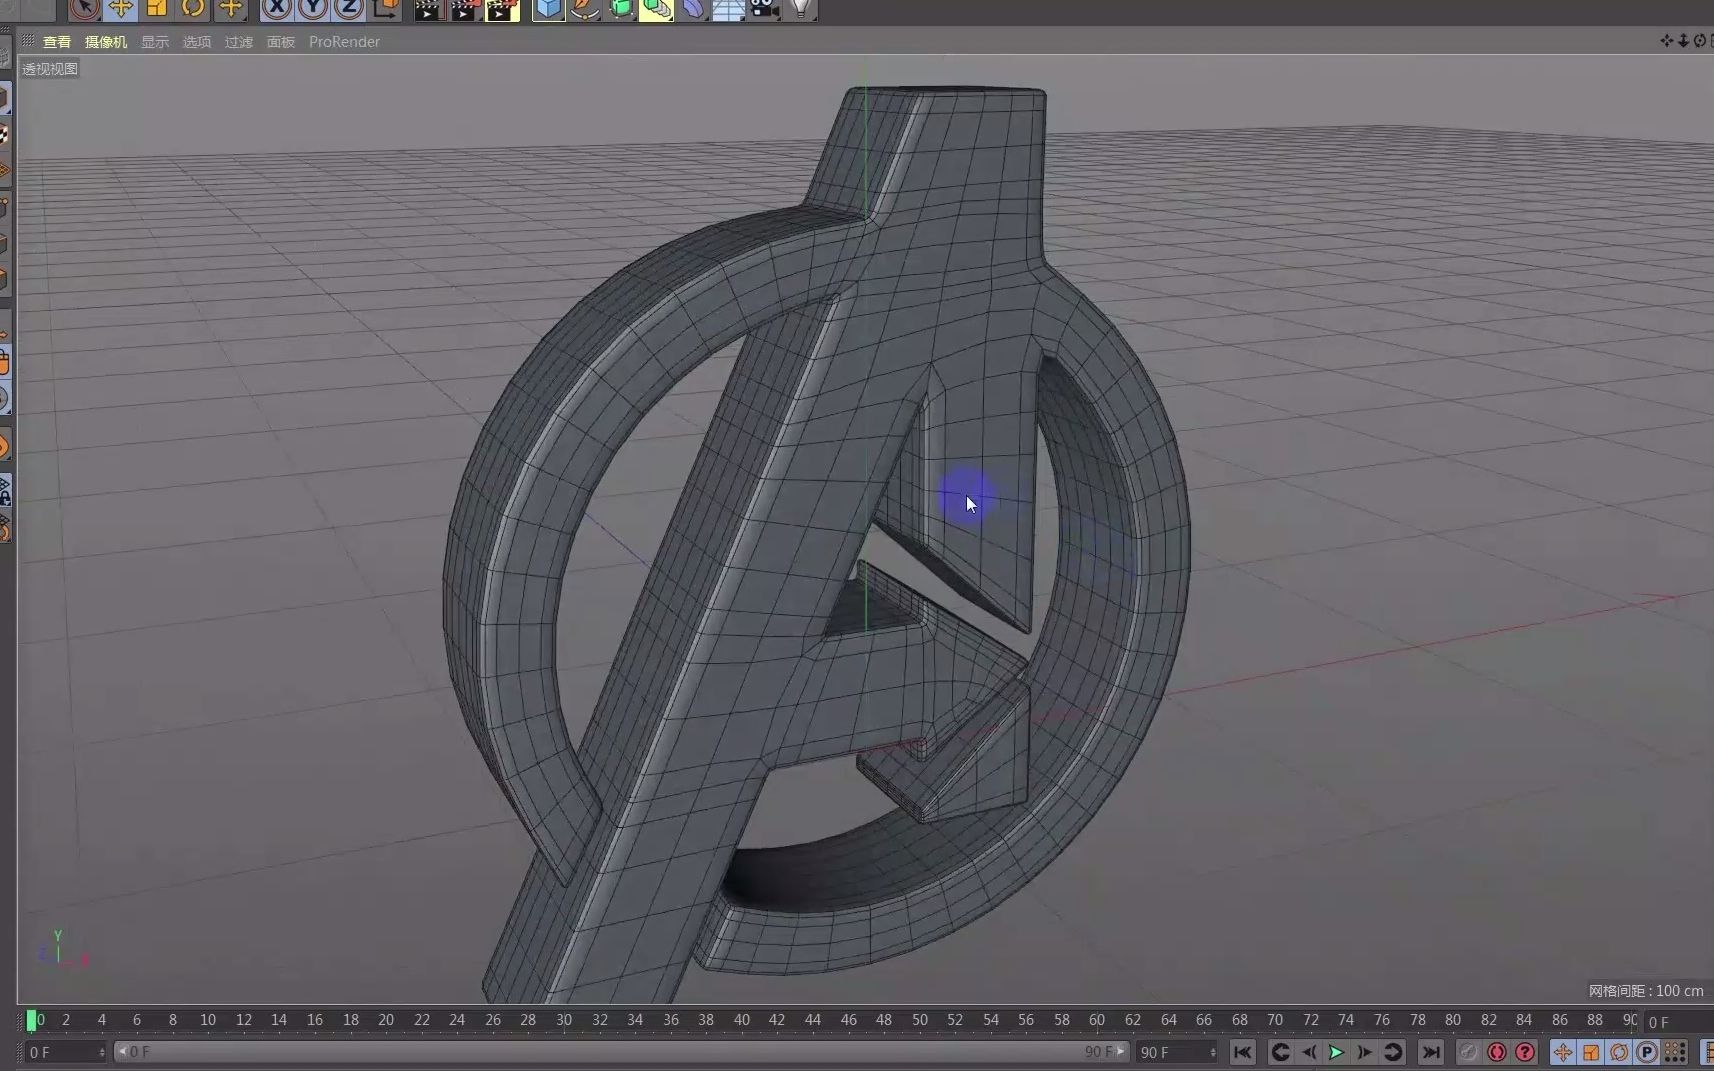Toggle Parameter keyframe recording
The image size is (1714, 1071).
point(1647,1052)
